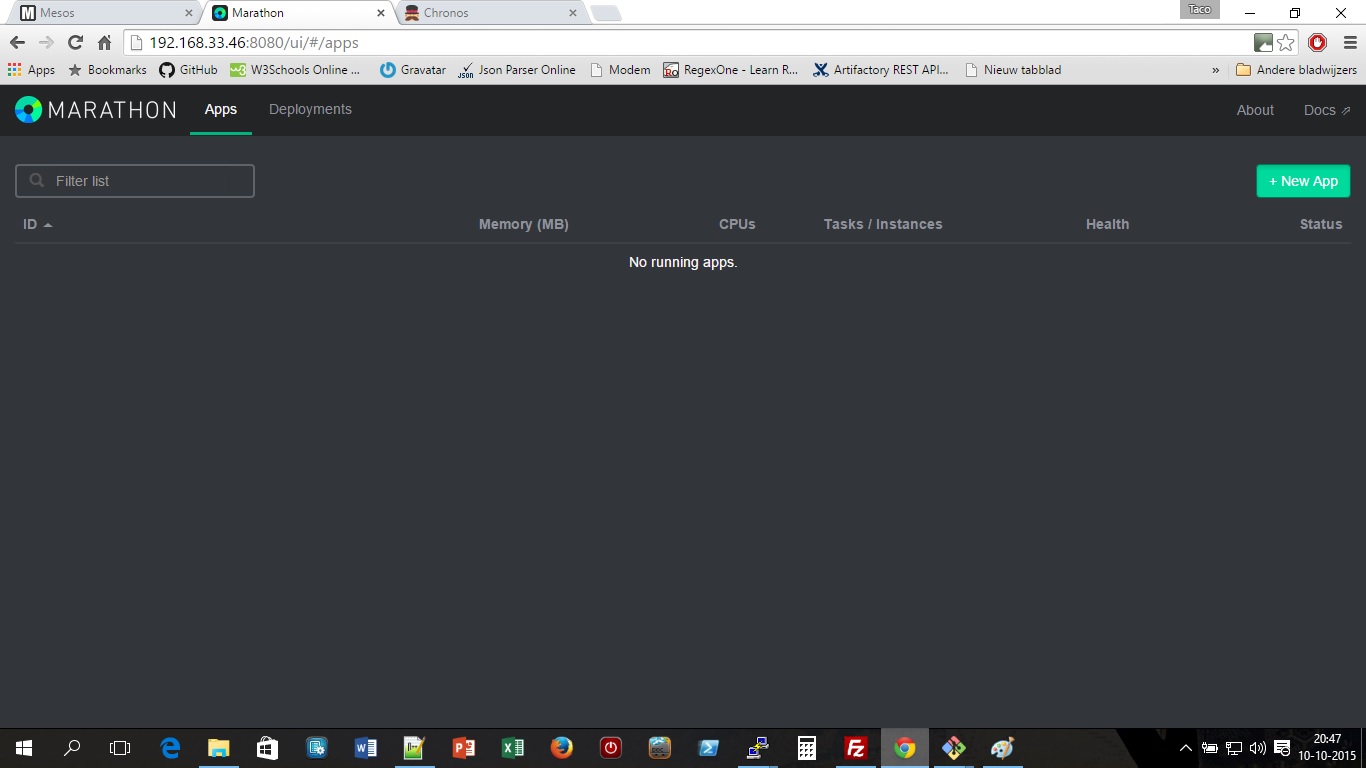Go to the browser home page icon
This screenshot has width=1366, height=768.
tap(104, 42)
